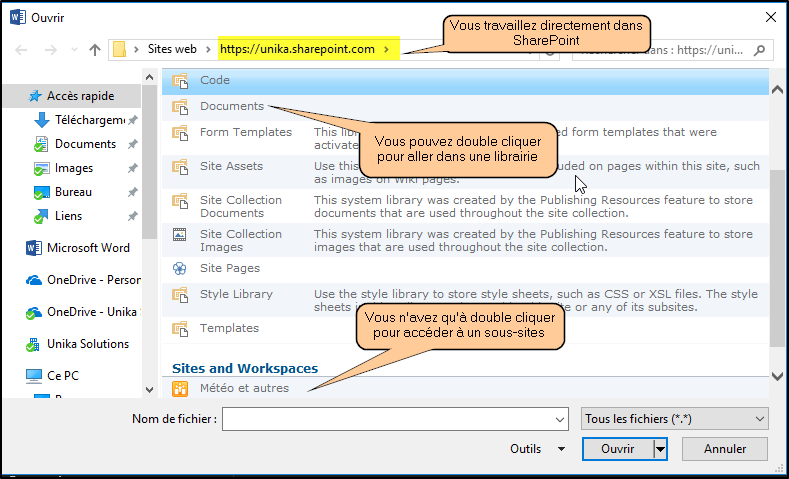Open the Ouvrir button split arrow
The width and height of the screenshot is (789, 479).
point(660,449)
